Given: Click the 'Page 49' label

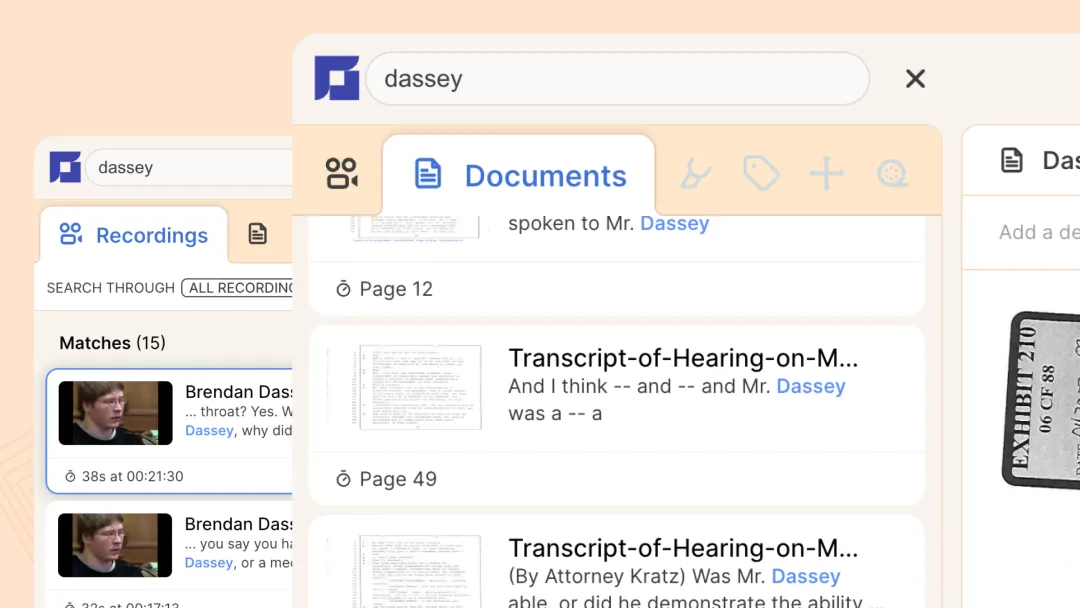Looking at the screenshot, I should (398, 479).
